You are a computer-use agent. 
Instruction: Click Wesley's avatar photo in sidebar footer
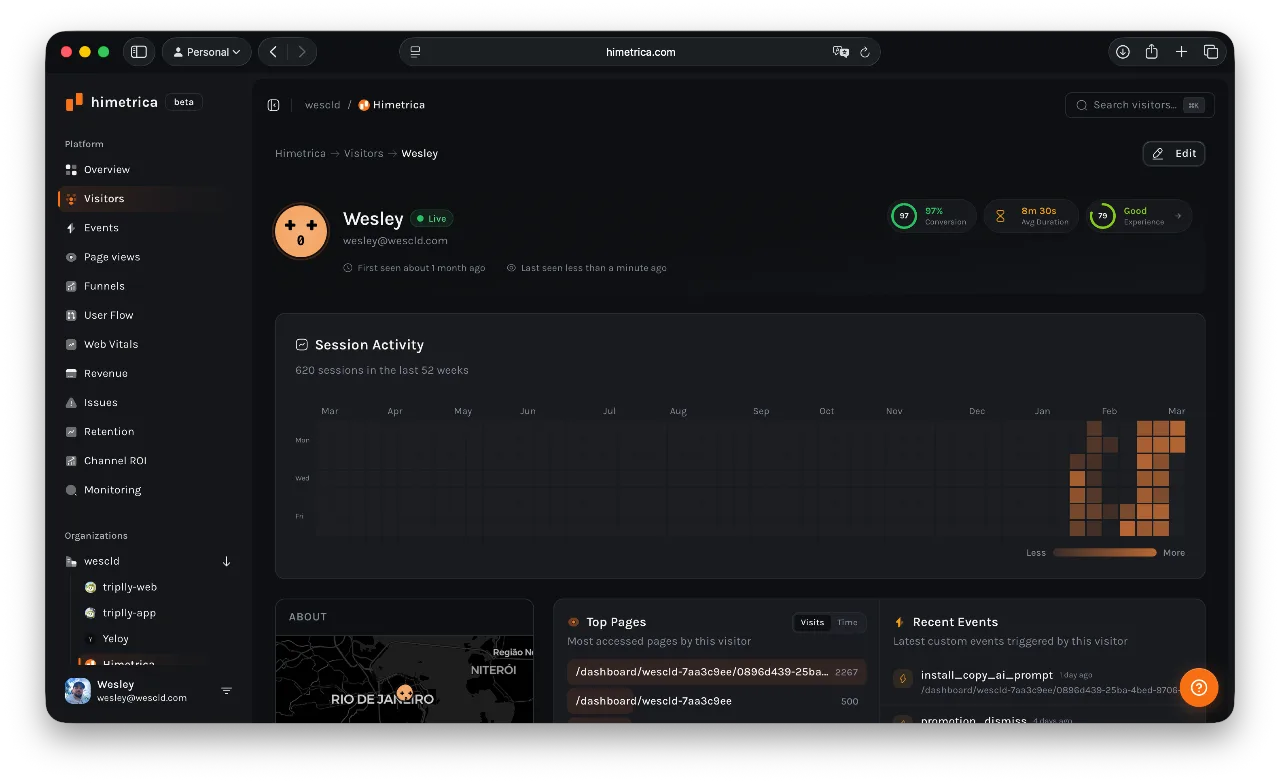pos(77,691)
